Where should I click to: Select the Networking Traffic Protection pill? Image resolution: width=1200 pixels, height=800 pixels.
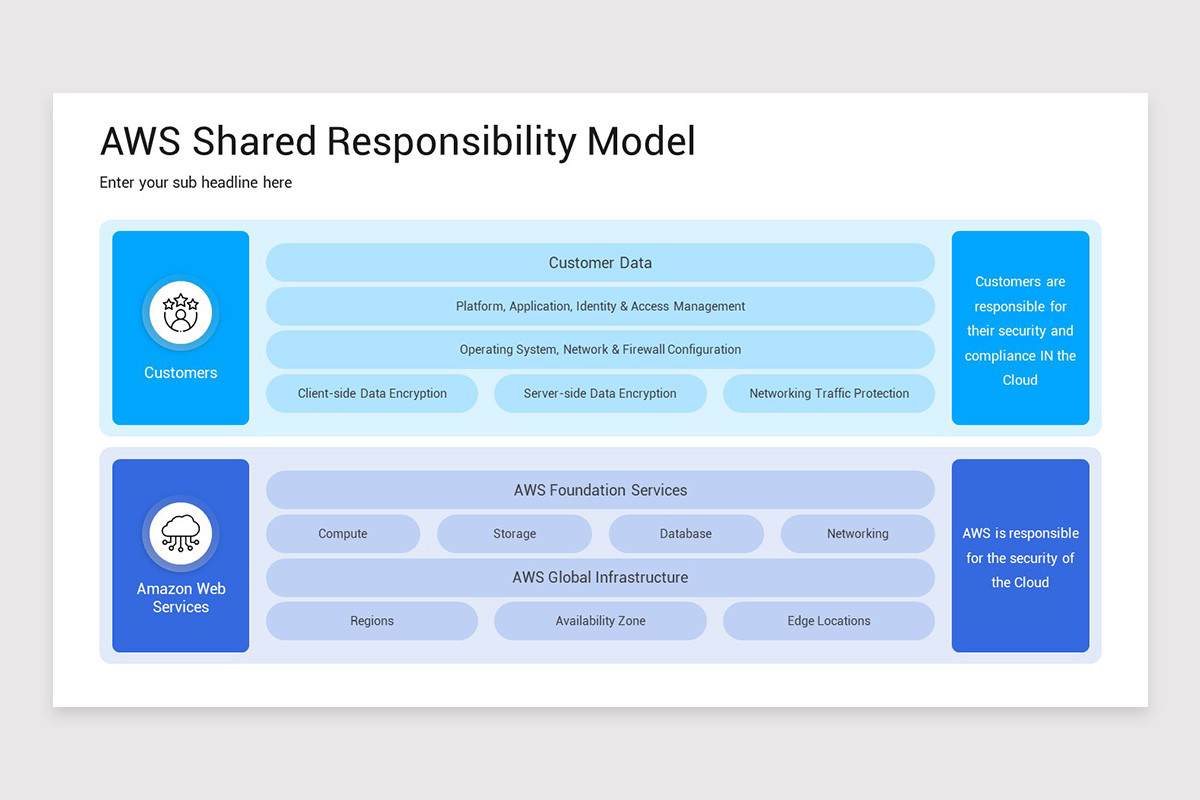(828, 393)
